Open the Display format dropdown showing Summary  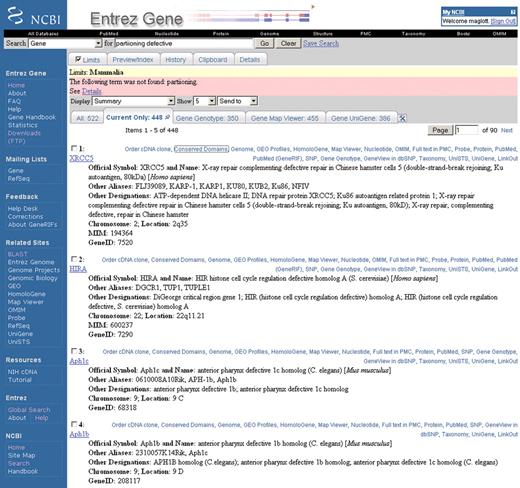pyautogui.click(x=133, y=101)
